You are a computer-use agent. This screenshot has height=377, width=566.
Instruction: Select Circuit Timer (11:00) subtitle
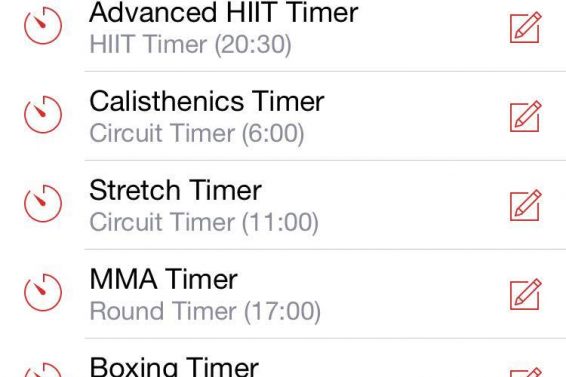pos(204,222)
